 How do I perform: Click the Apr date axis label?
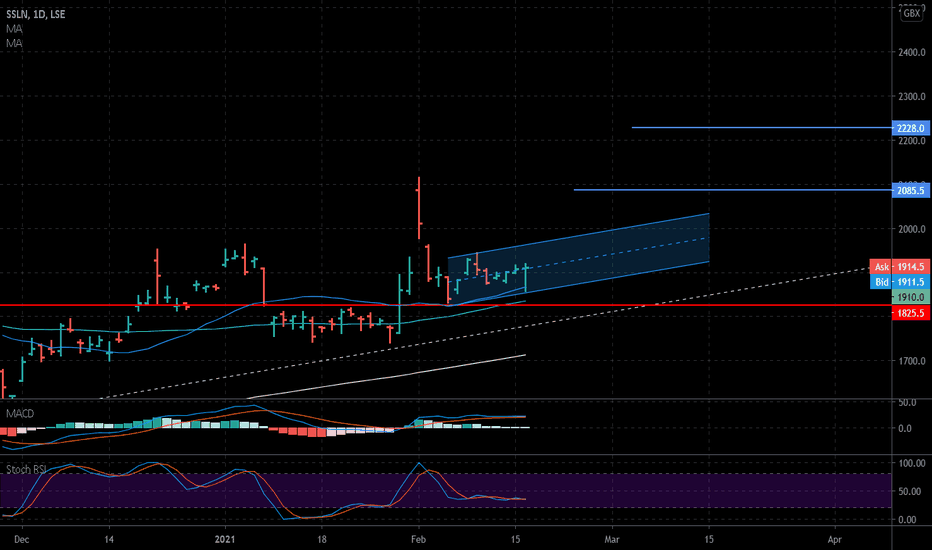tap(835, 540)
